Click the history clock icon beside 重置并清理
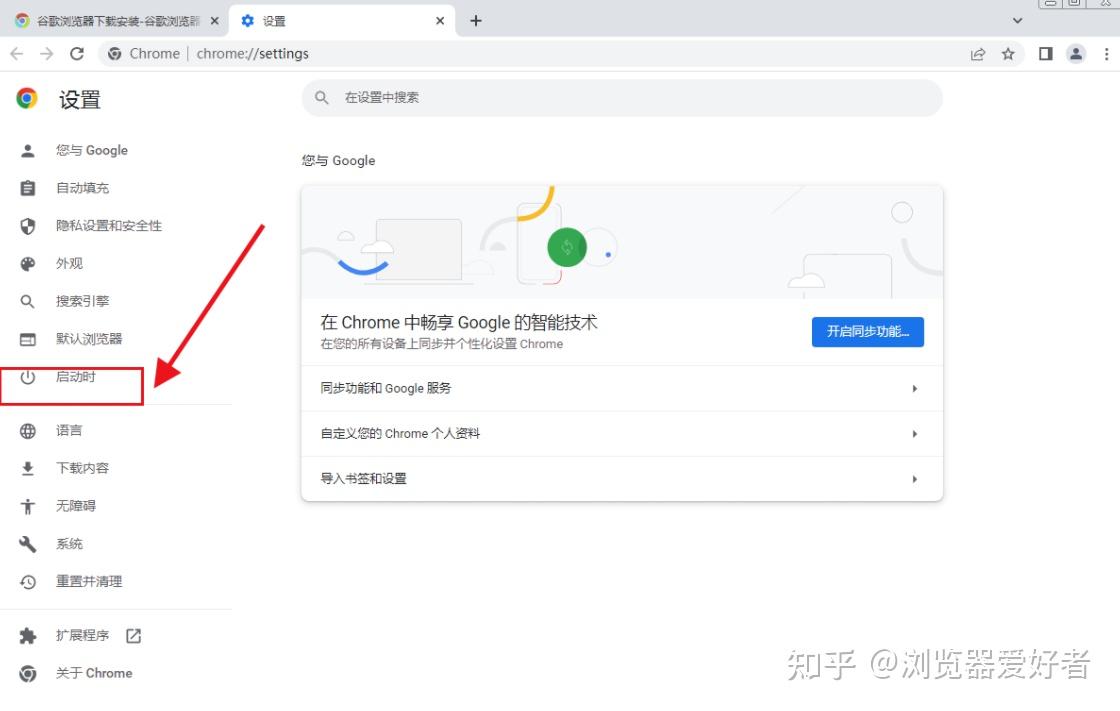1120x711 pixels. tap(28, 582)
